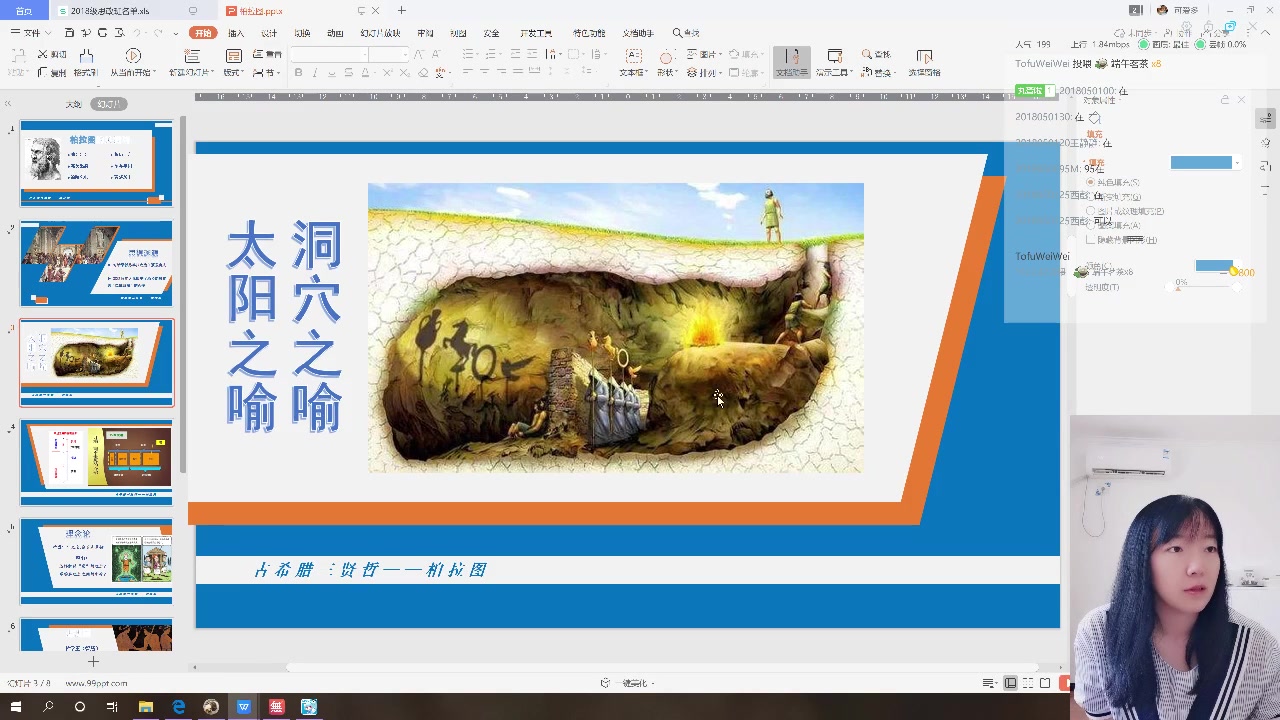This screenshot has width=1280, height=720.
Task: Toggle Bold formatting
Action: [x=298, y=73]
